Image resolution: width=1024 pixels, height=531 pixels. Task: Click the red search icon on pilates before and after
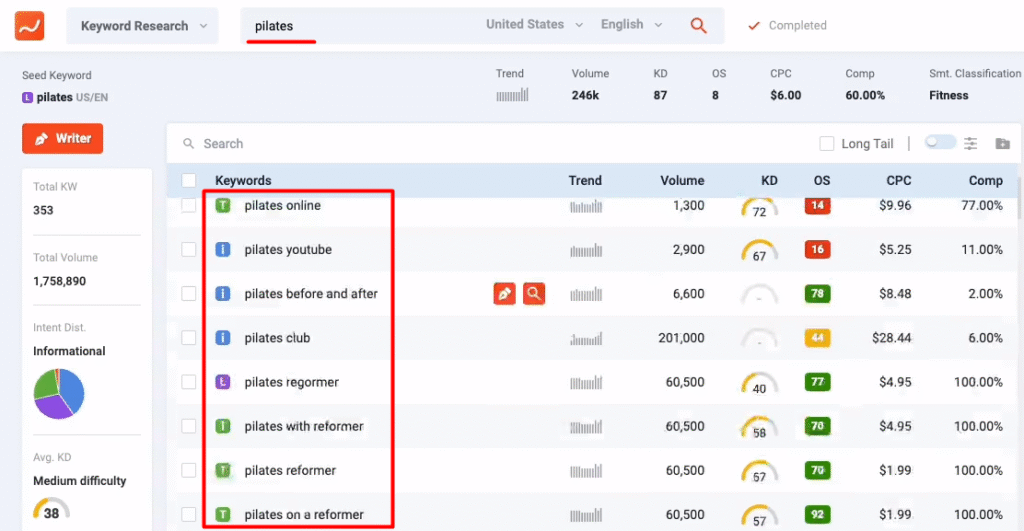tap(534, 294)
